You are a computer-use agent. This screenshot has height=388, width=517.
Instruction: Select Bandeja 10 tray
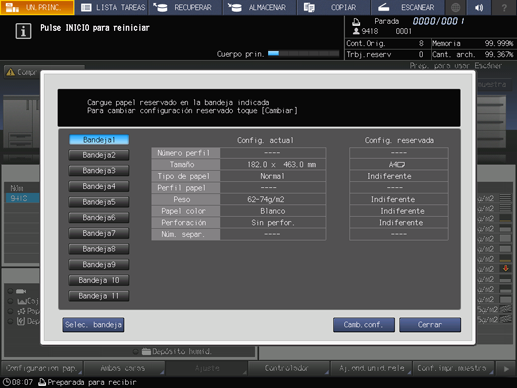coord(99,280)
